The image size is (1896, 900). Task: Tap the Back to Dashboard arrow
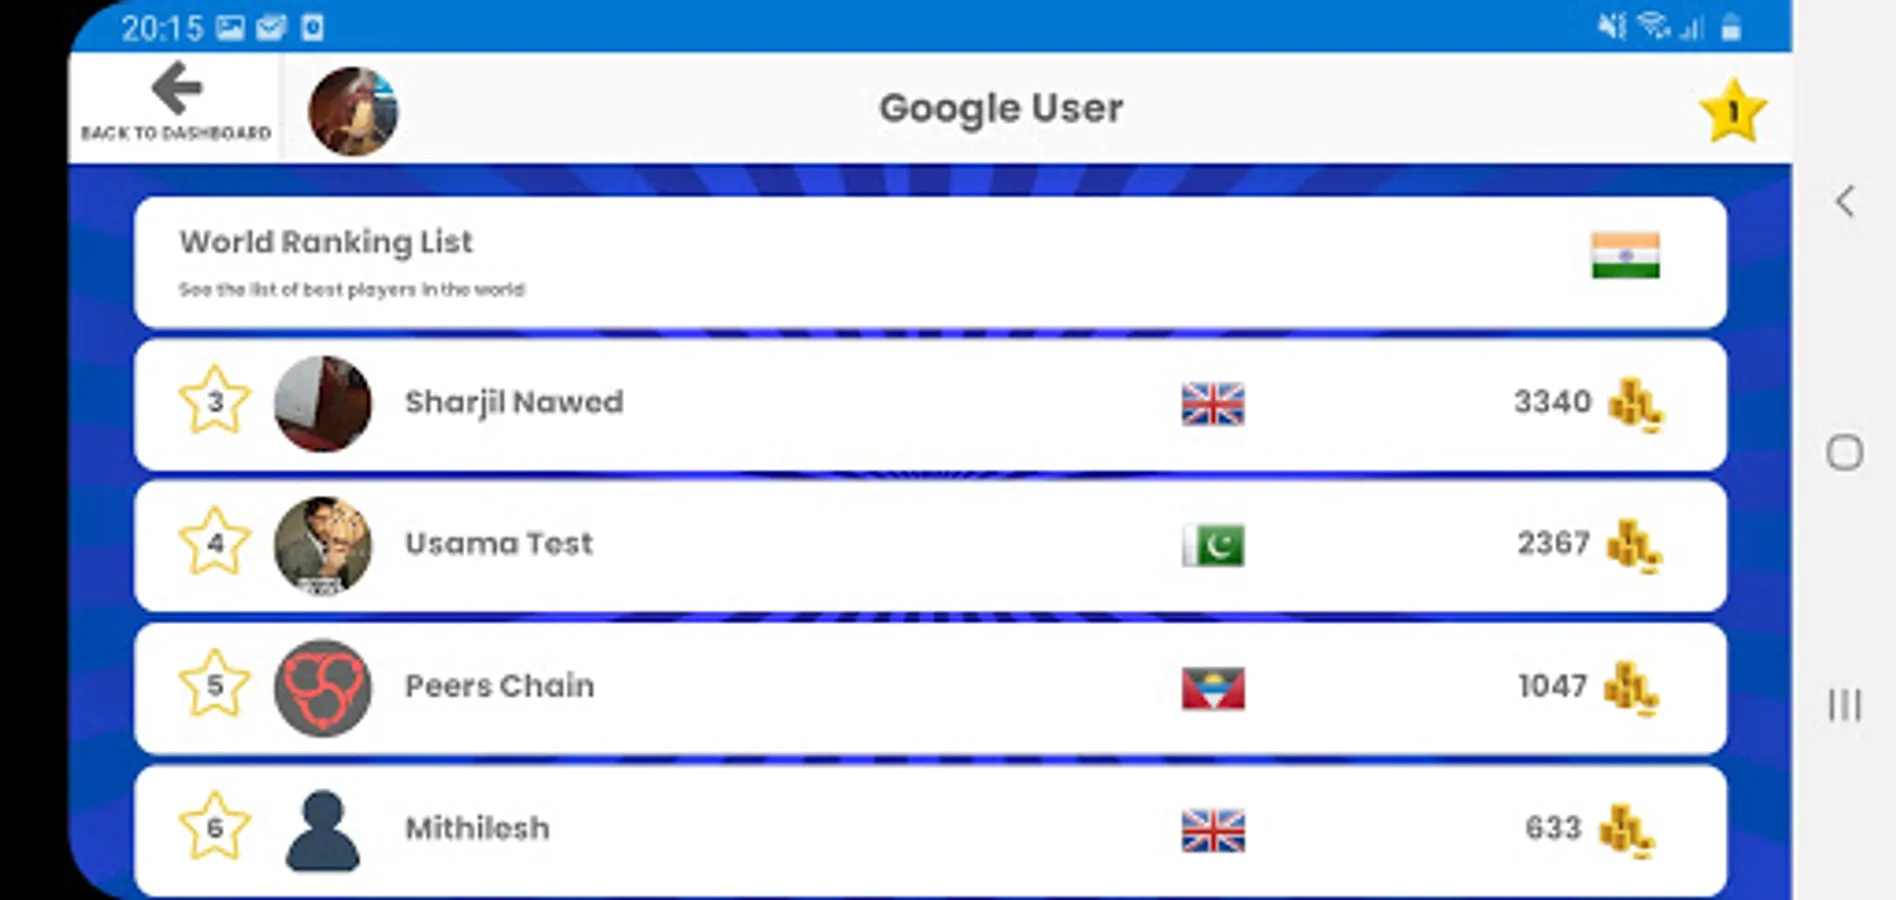176,90
